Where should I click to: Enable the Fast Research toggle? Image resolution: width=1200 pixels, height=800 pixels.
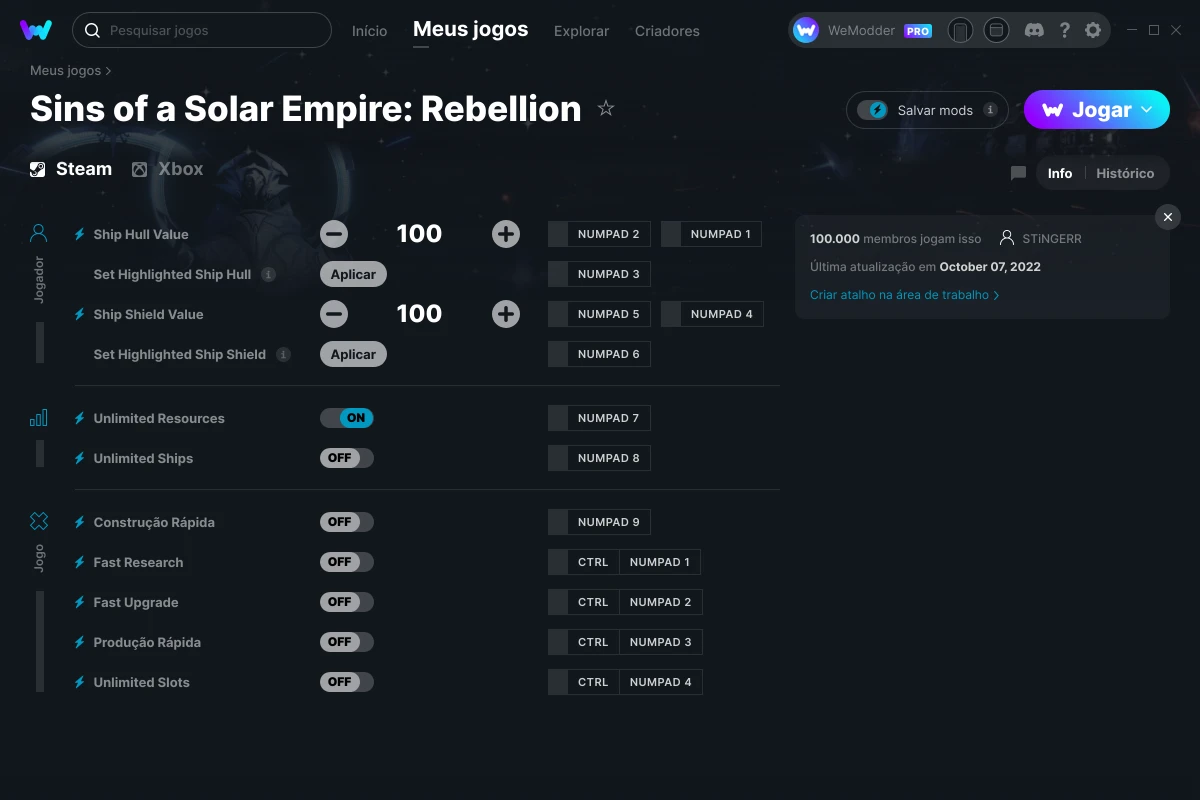(x=347, y=562)
